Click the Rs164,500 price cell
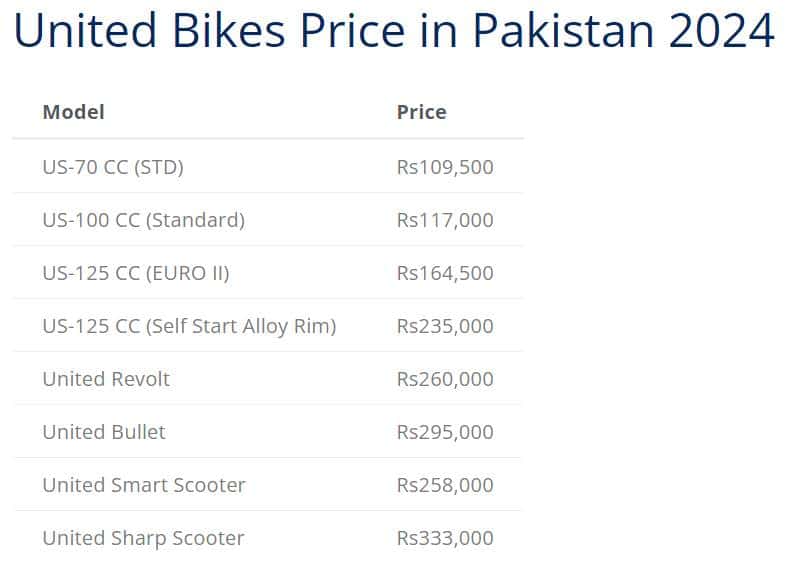This screenshot has height=569, width=807. (445, 273)
